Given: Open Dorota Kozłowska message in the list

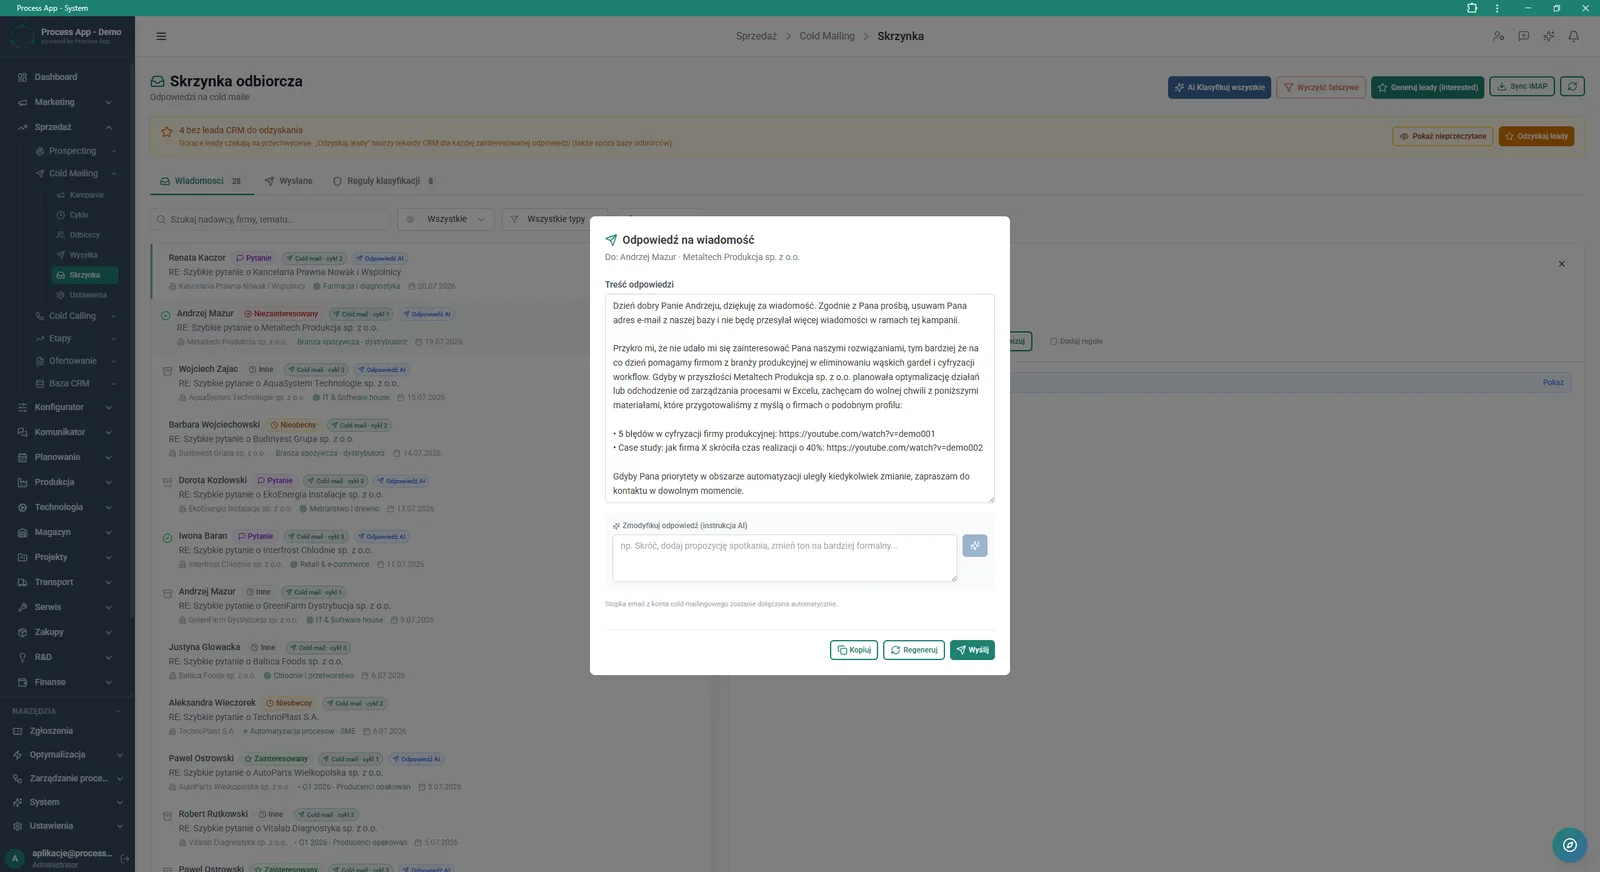Looking at the screenshot, I should point(430,494).
